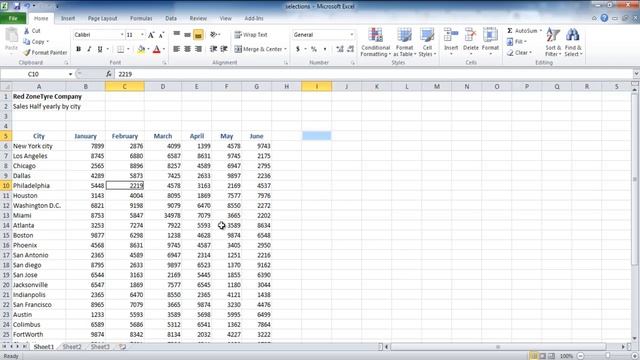
Task: Toggle Middle Align vertical alignment
Action: pos(187,35)
